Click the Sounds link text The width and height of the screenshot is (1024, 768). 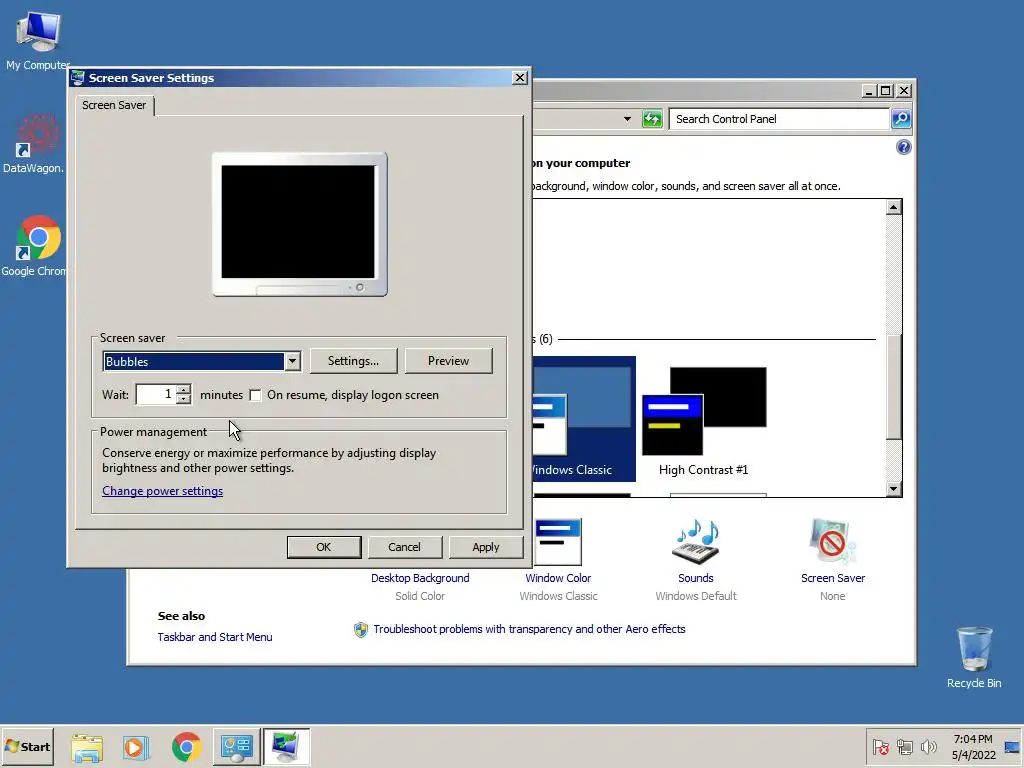(x=696, y=578)
